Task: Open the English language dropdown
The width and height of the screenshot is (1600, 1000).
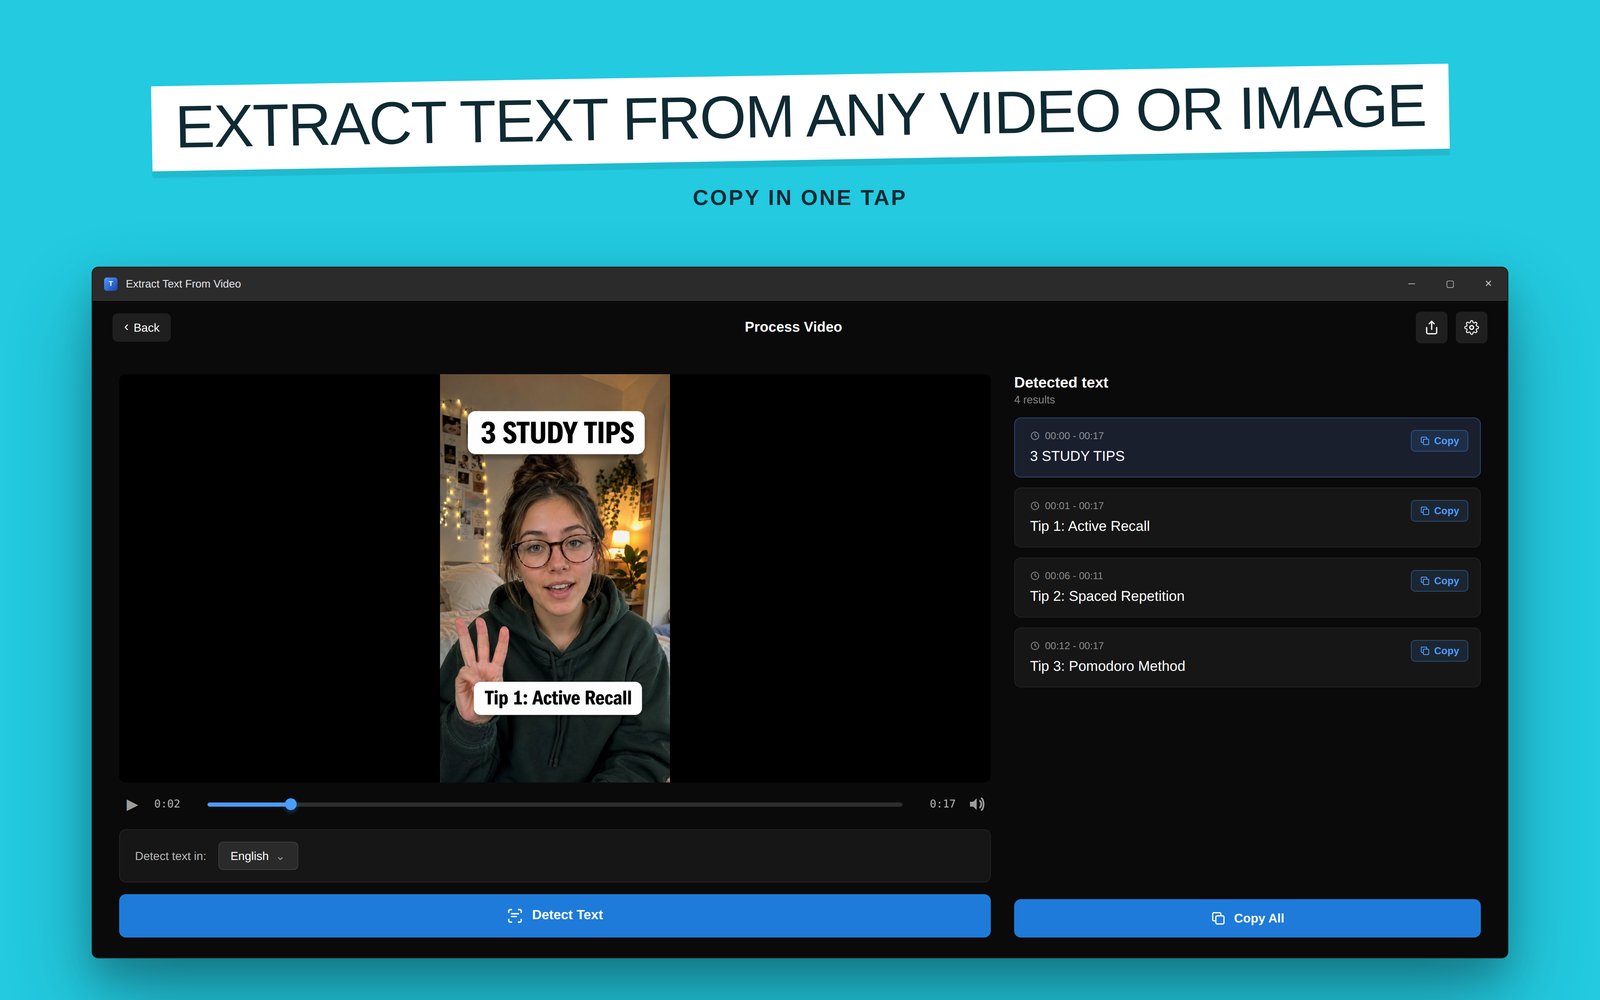Action: (x=258, y=856)
